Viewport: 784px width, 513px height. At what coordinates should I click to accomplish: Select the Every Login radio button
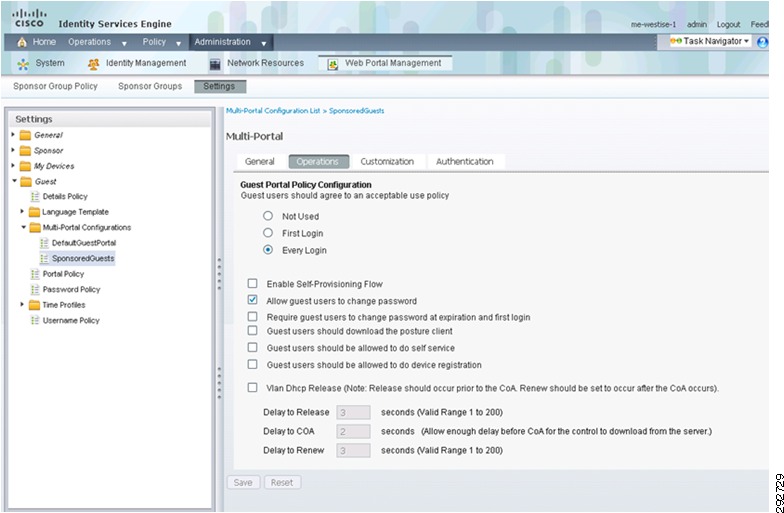tap(268, 250)
